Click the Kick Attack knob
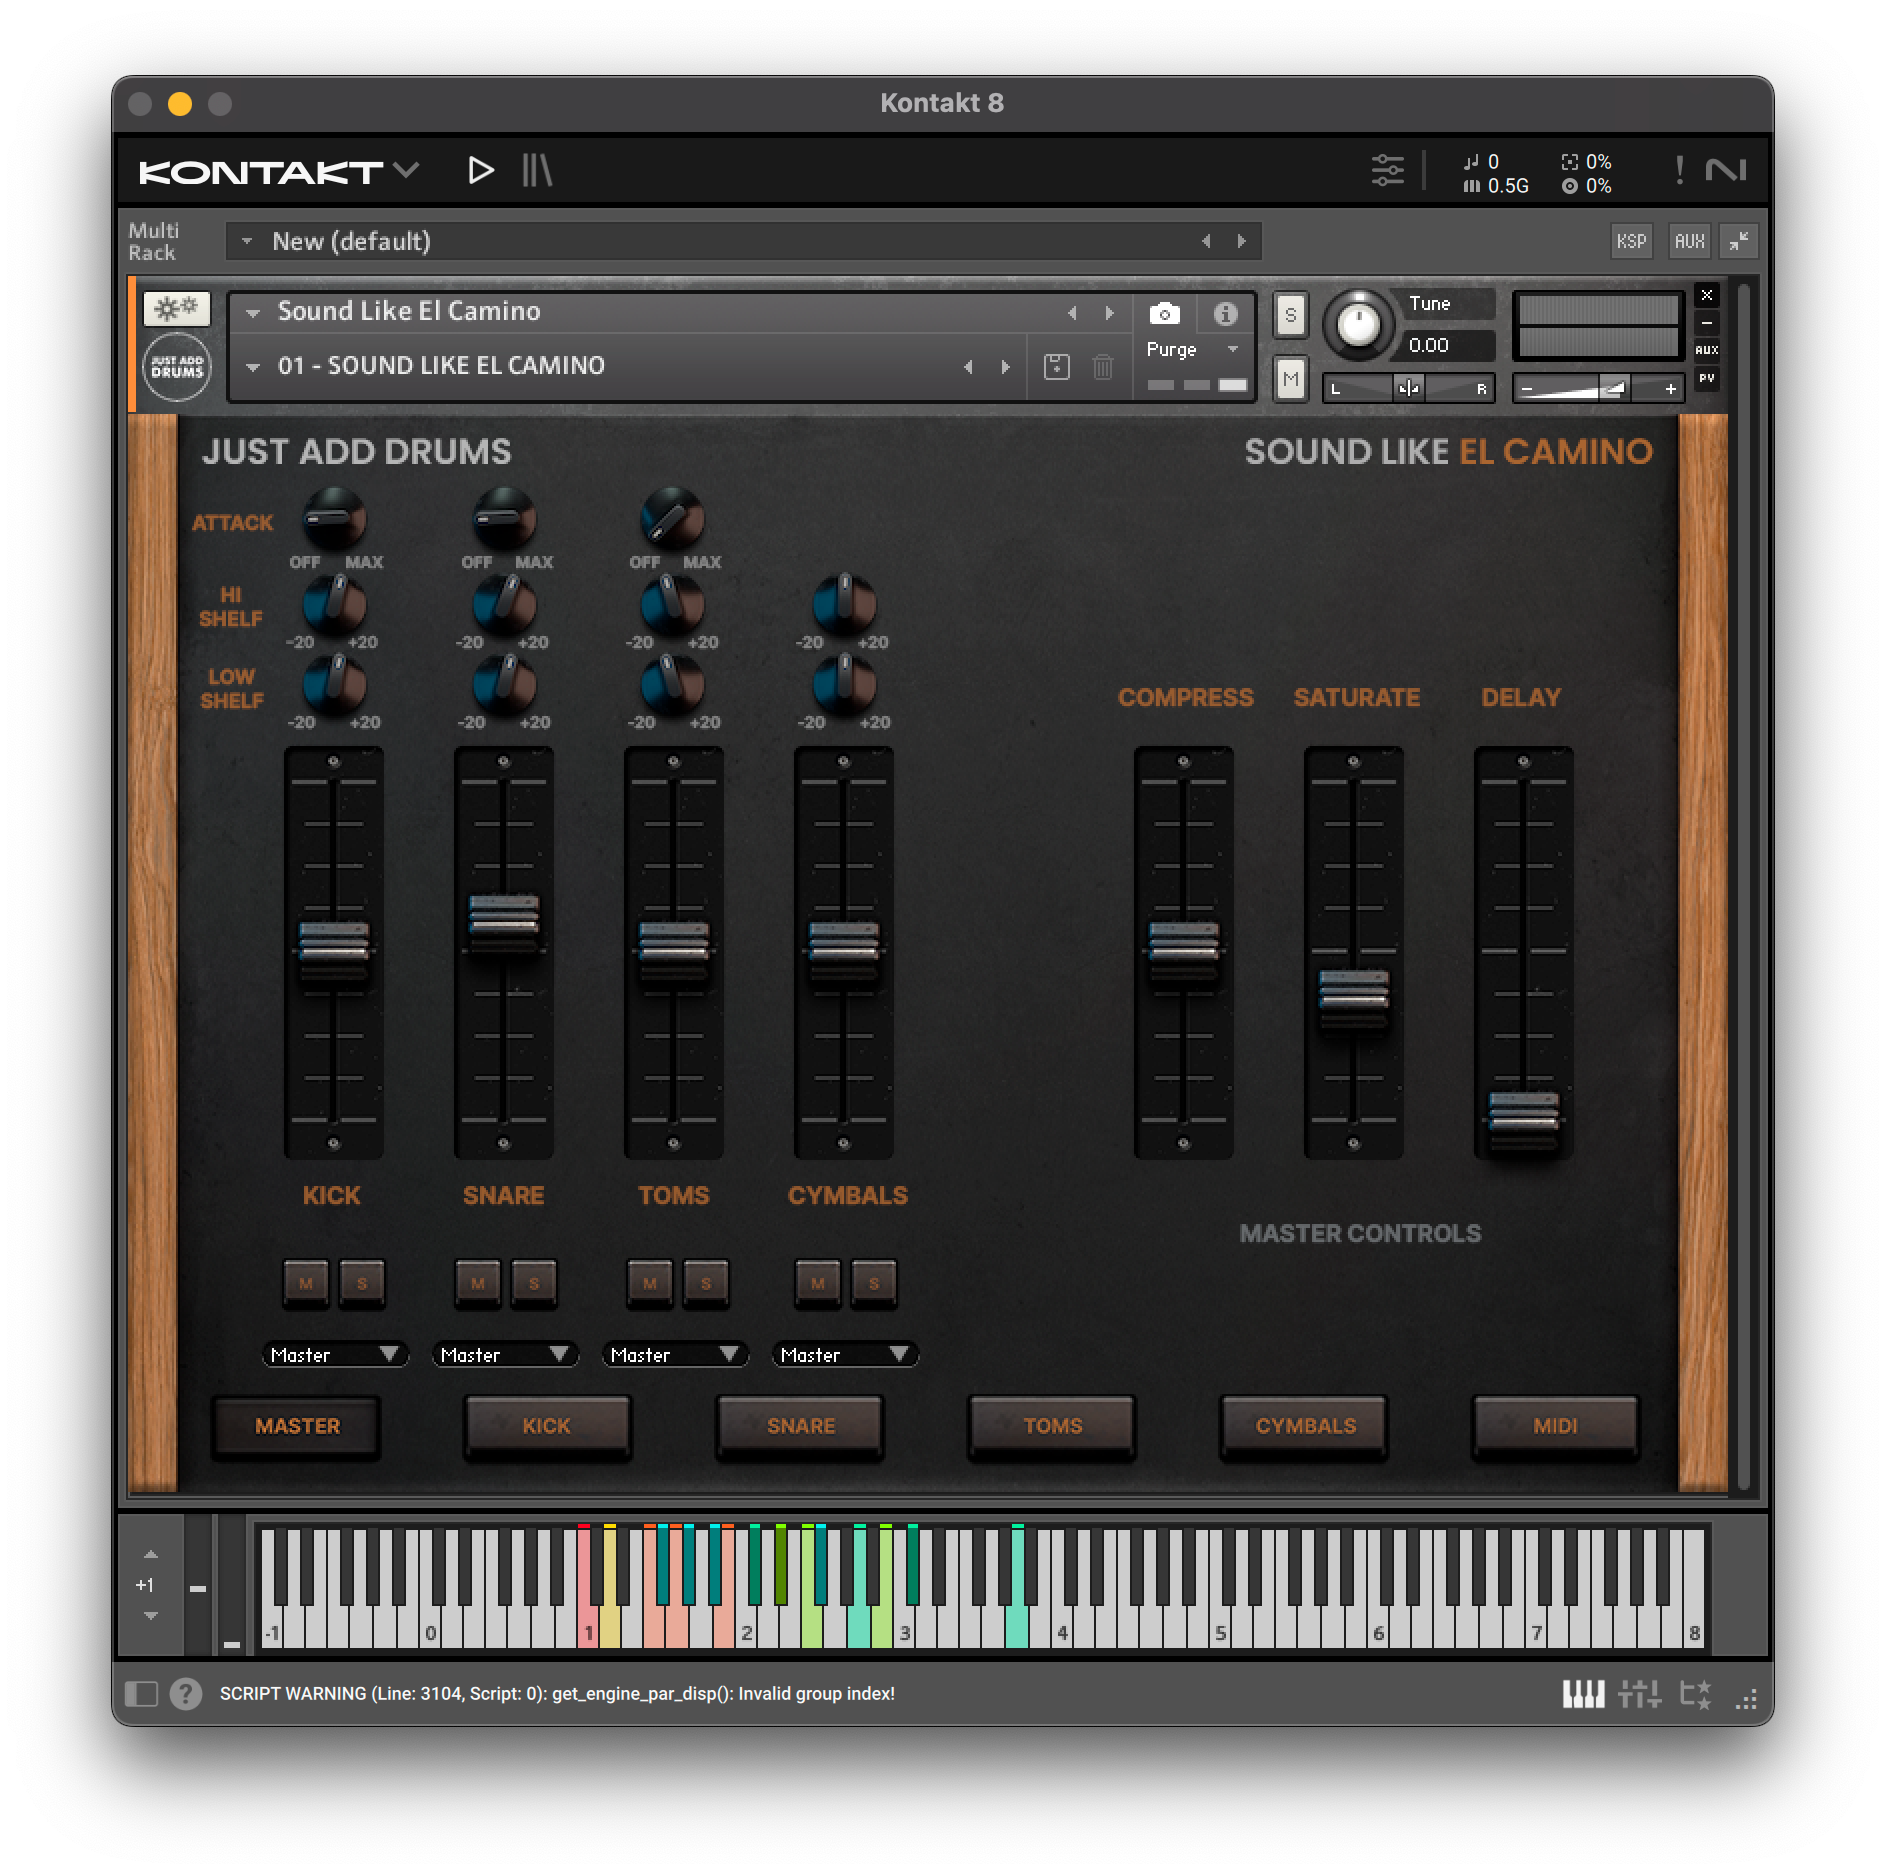The width and height of the screenshot is (1886, 1874). pyautogui.click(x=334, y=518)
